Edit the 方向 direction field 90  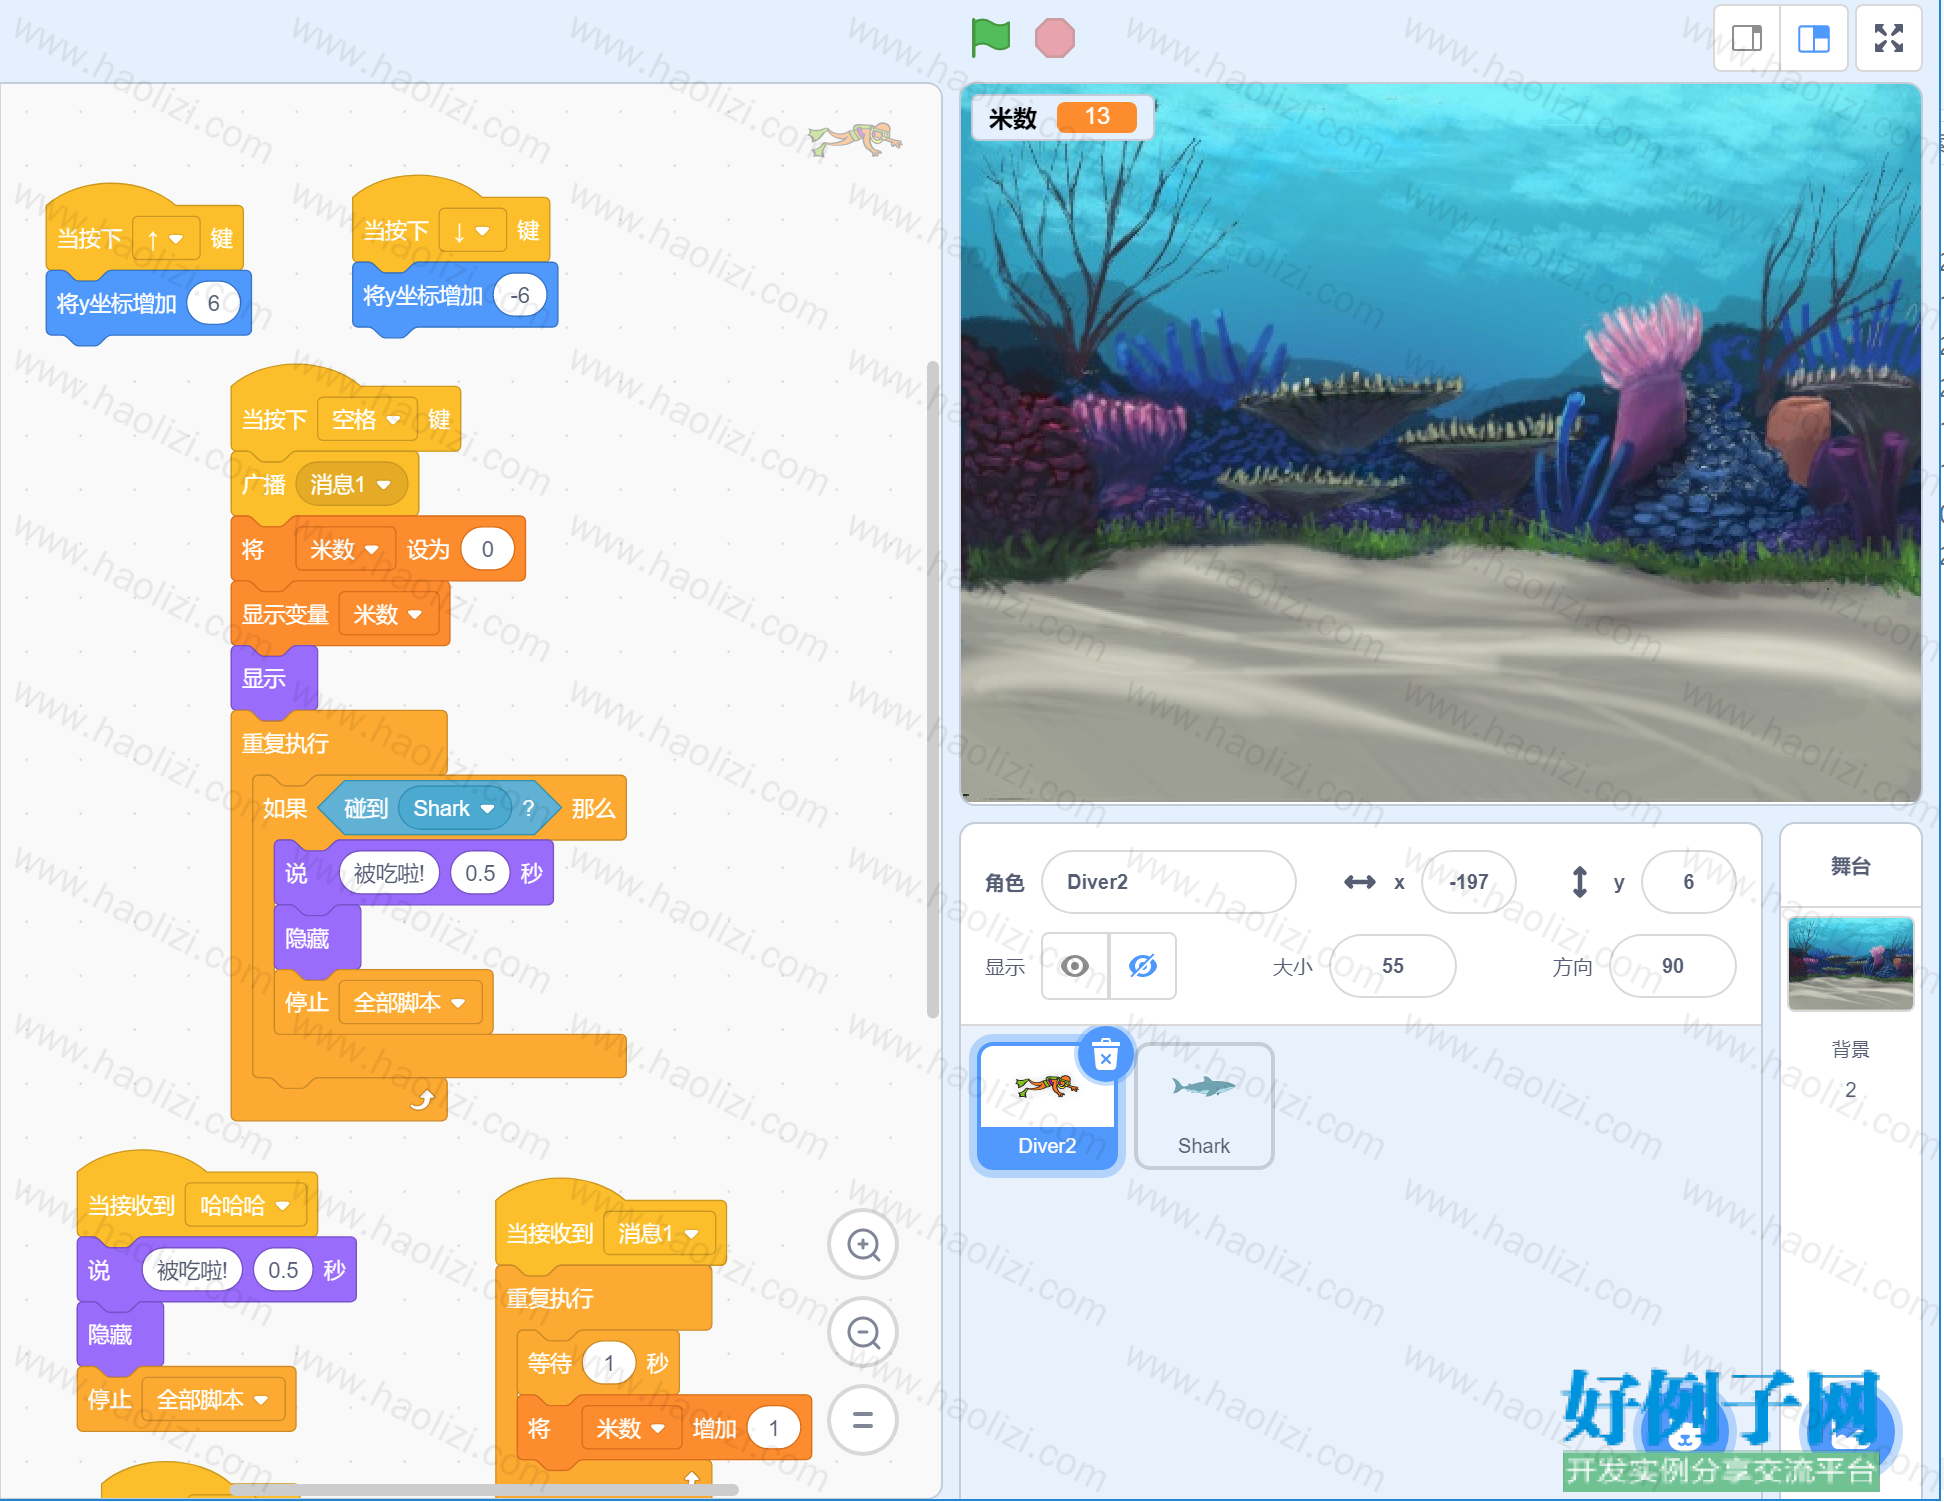pos(1672,966)
